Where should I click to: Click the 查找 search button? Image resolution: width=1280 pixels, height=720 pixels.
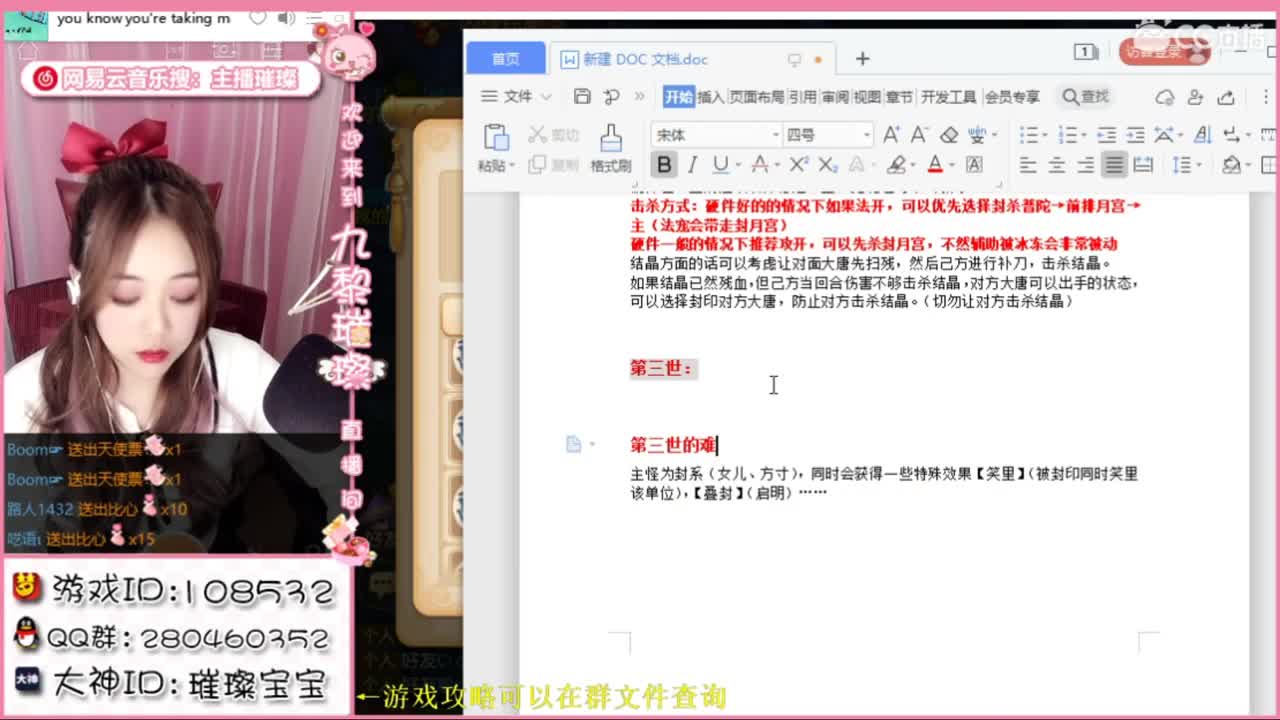1086,97
